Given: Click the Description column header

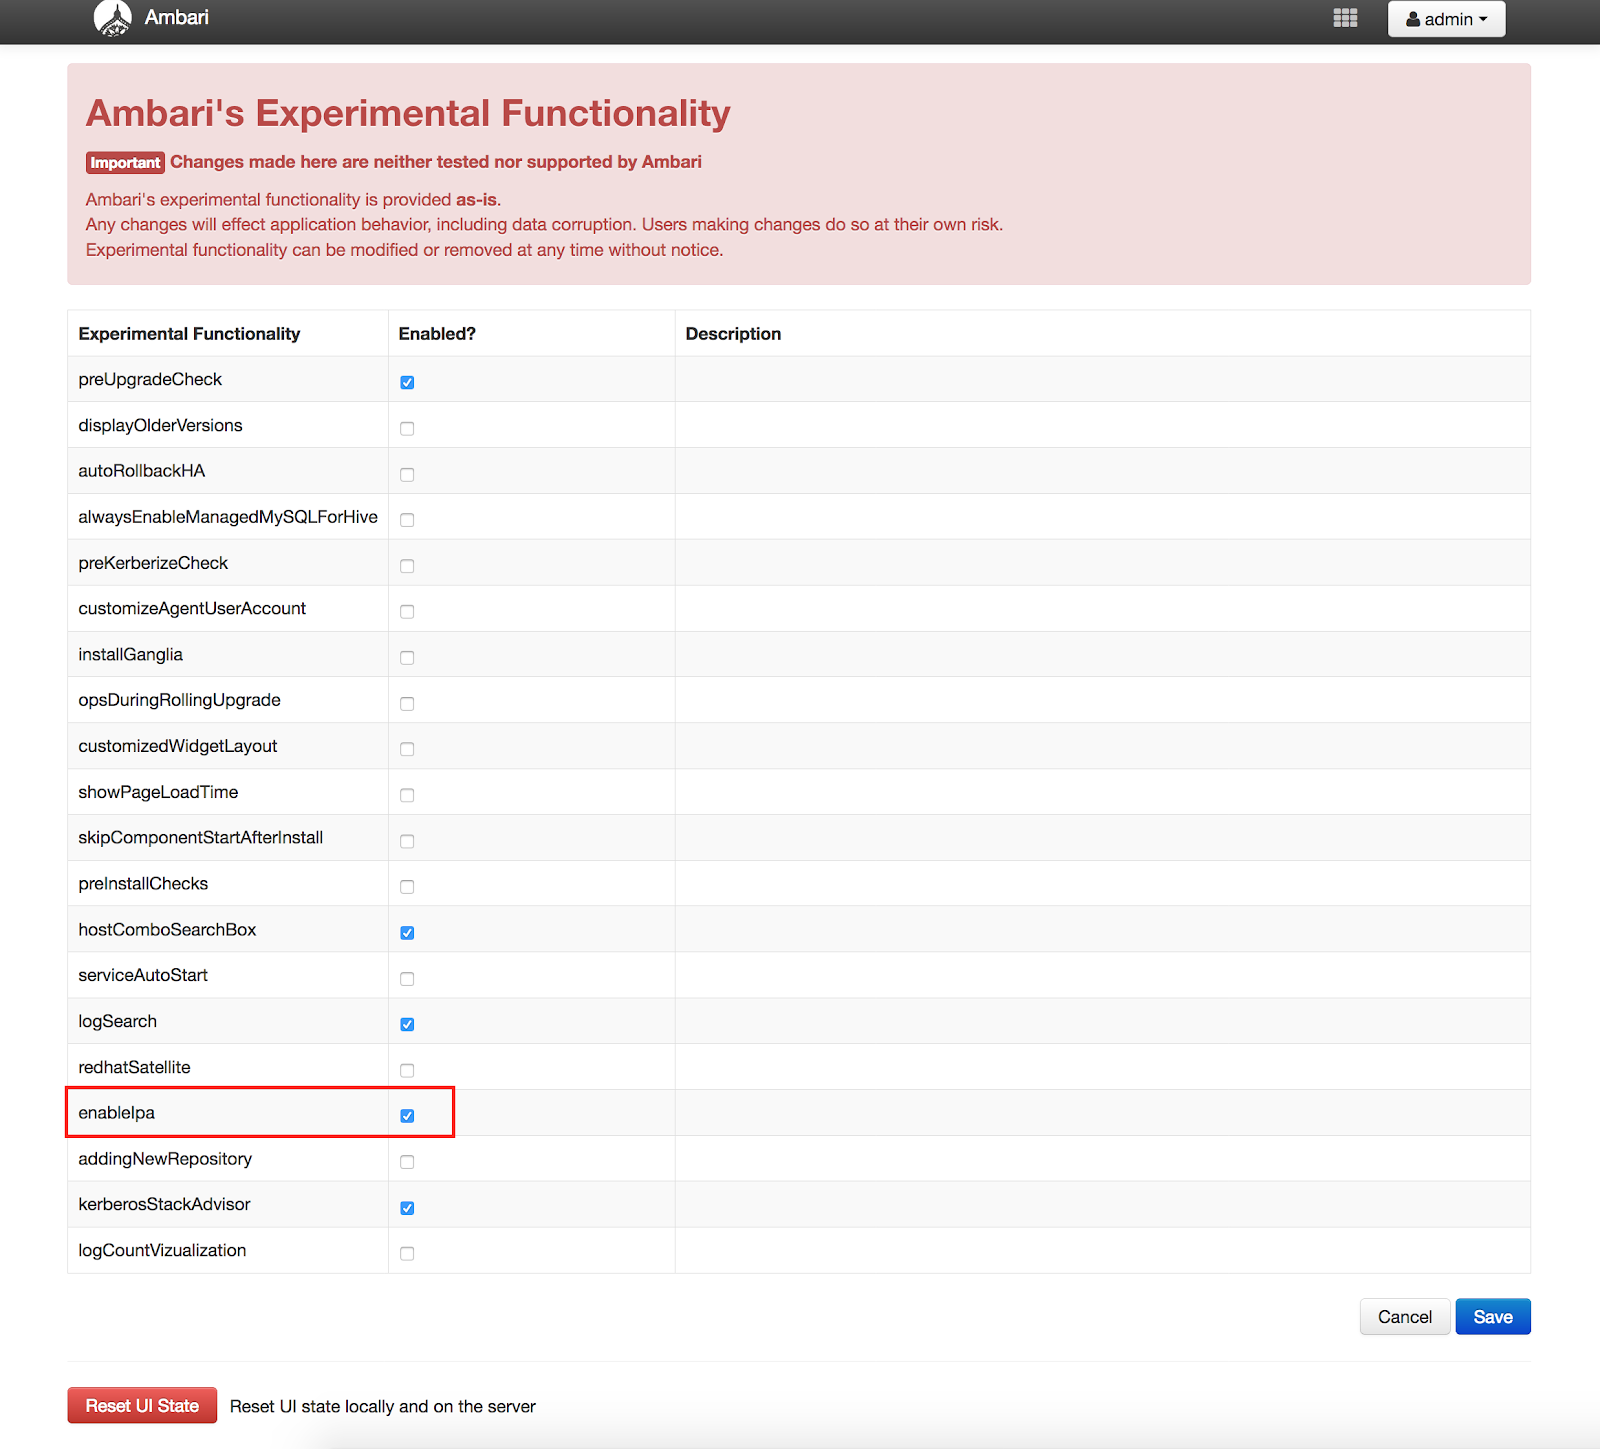Looking at the screenshot, I should pos(733,334).
